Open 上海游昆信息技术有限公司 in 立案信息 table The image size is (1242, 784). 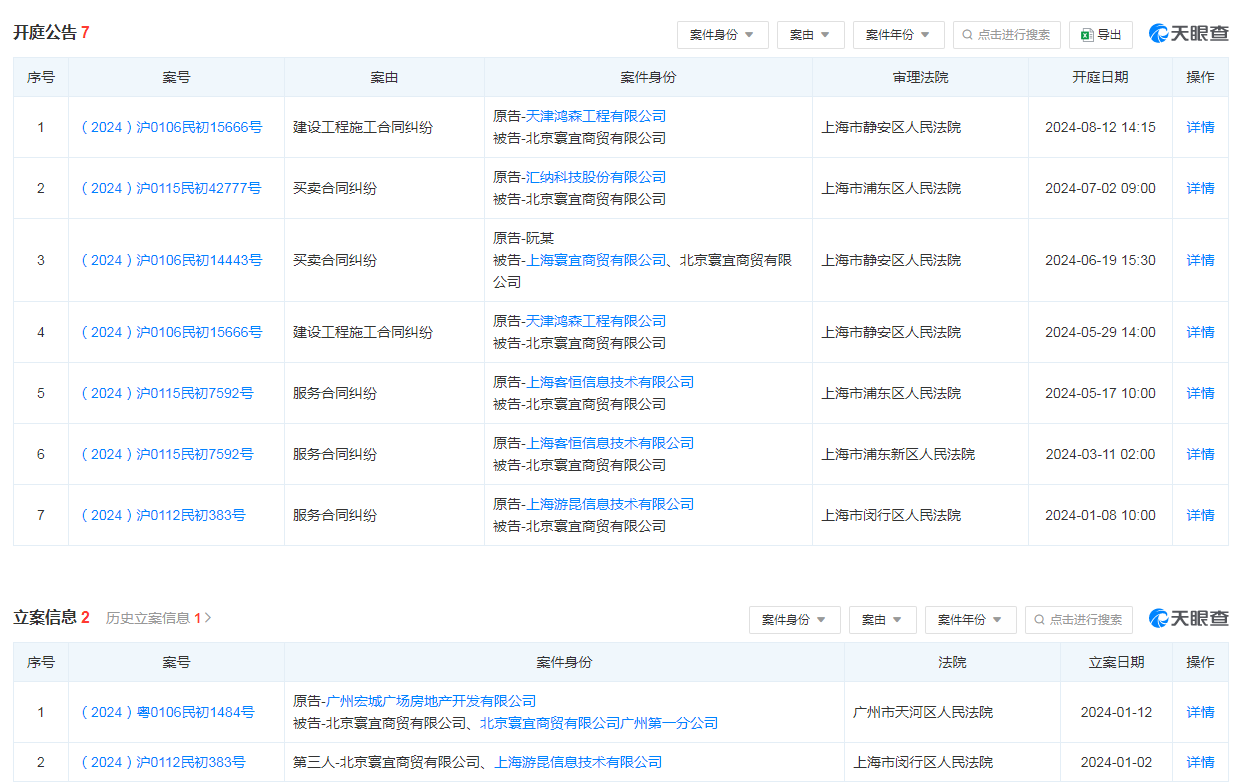tap(579, 762)
